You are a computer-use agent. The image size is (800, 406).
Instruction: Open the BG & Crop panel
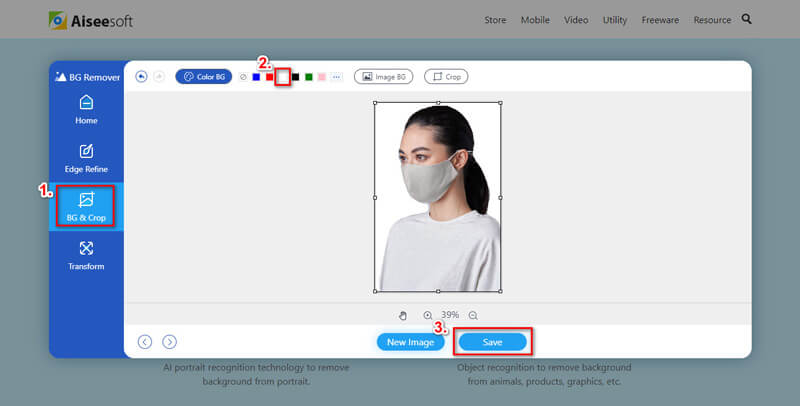click(86, 206)
